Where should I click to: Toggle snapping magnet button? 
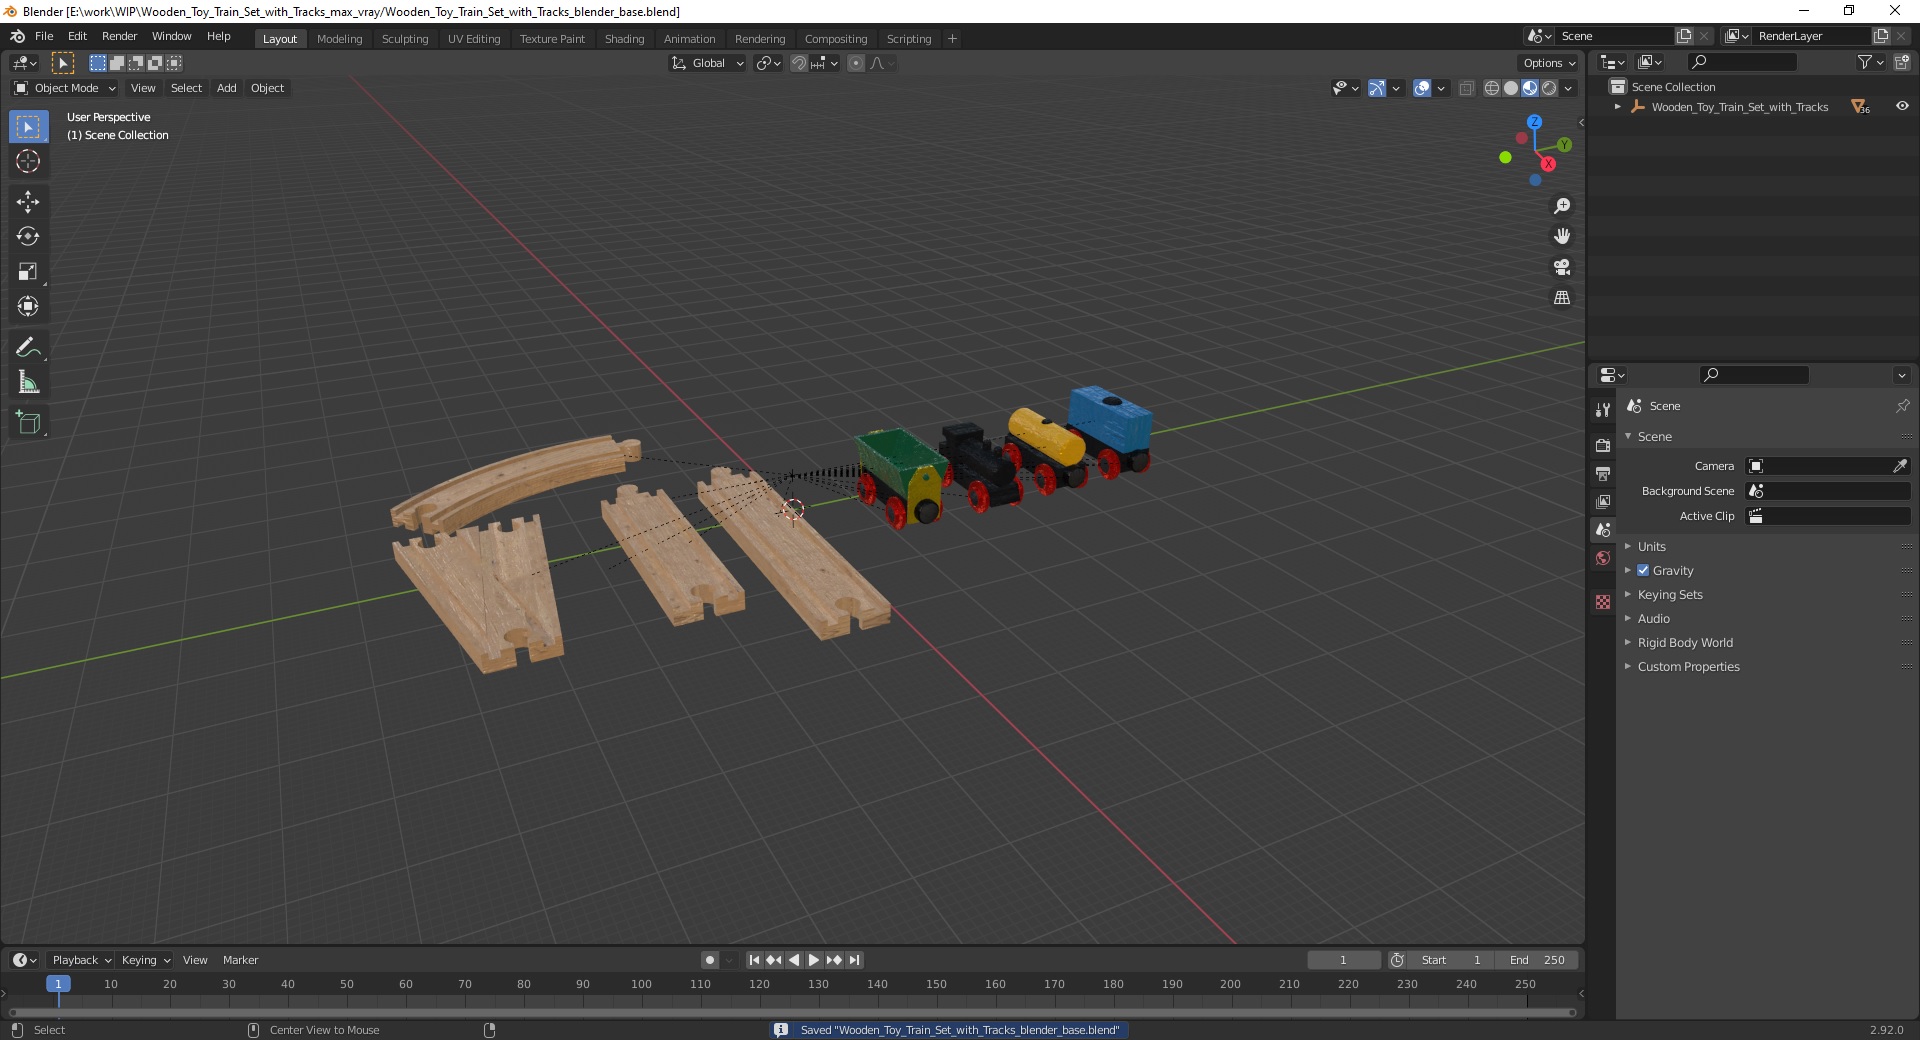(x=799, y=63)
